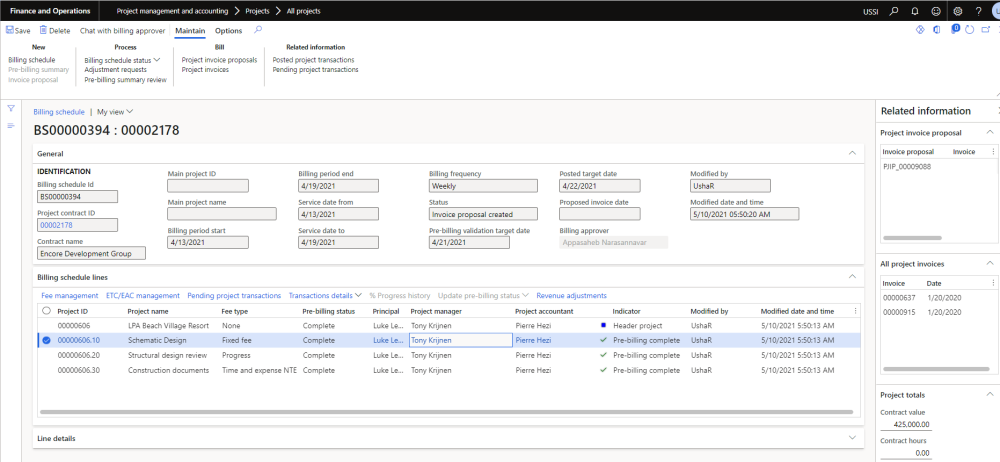Screen dimensions: 1000x462
Task: Open the Transactions details dropdown
Action: (324, 296)
